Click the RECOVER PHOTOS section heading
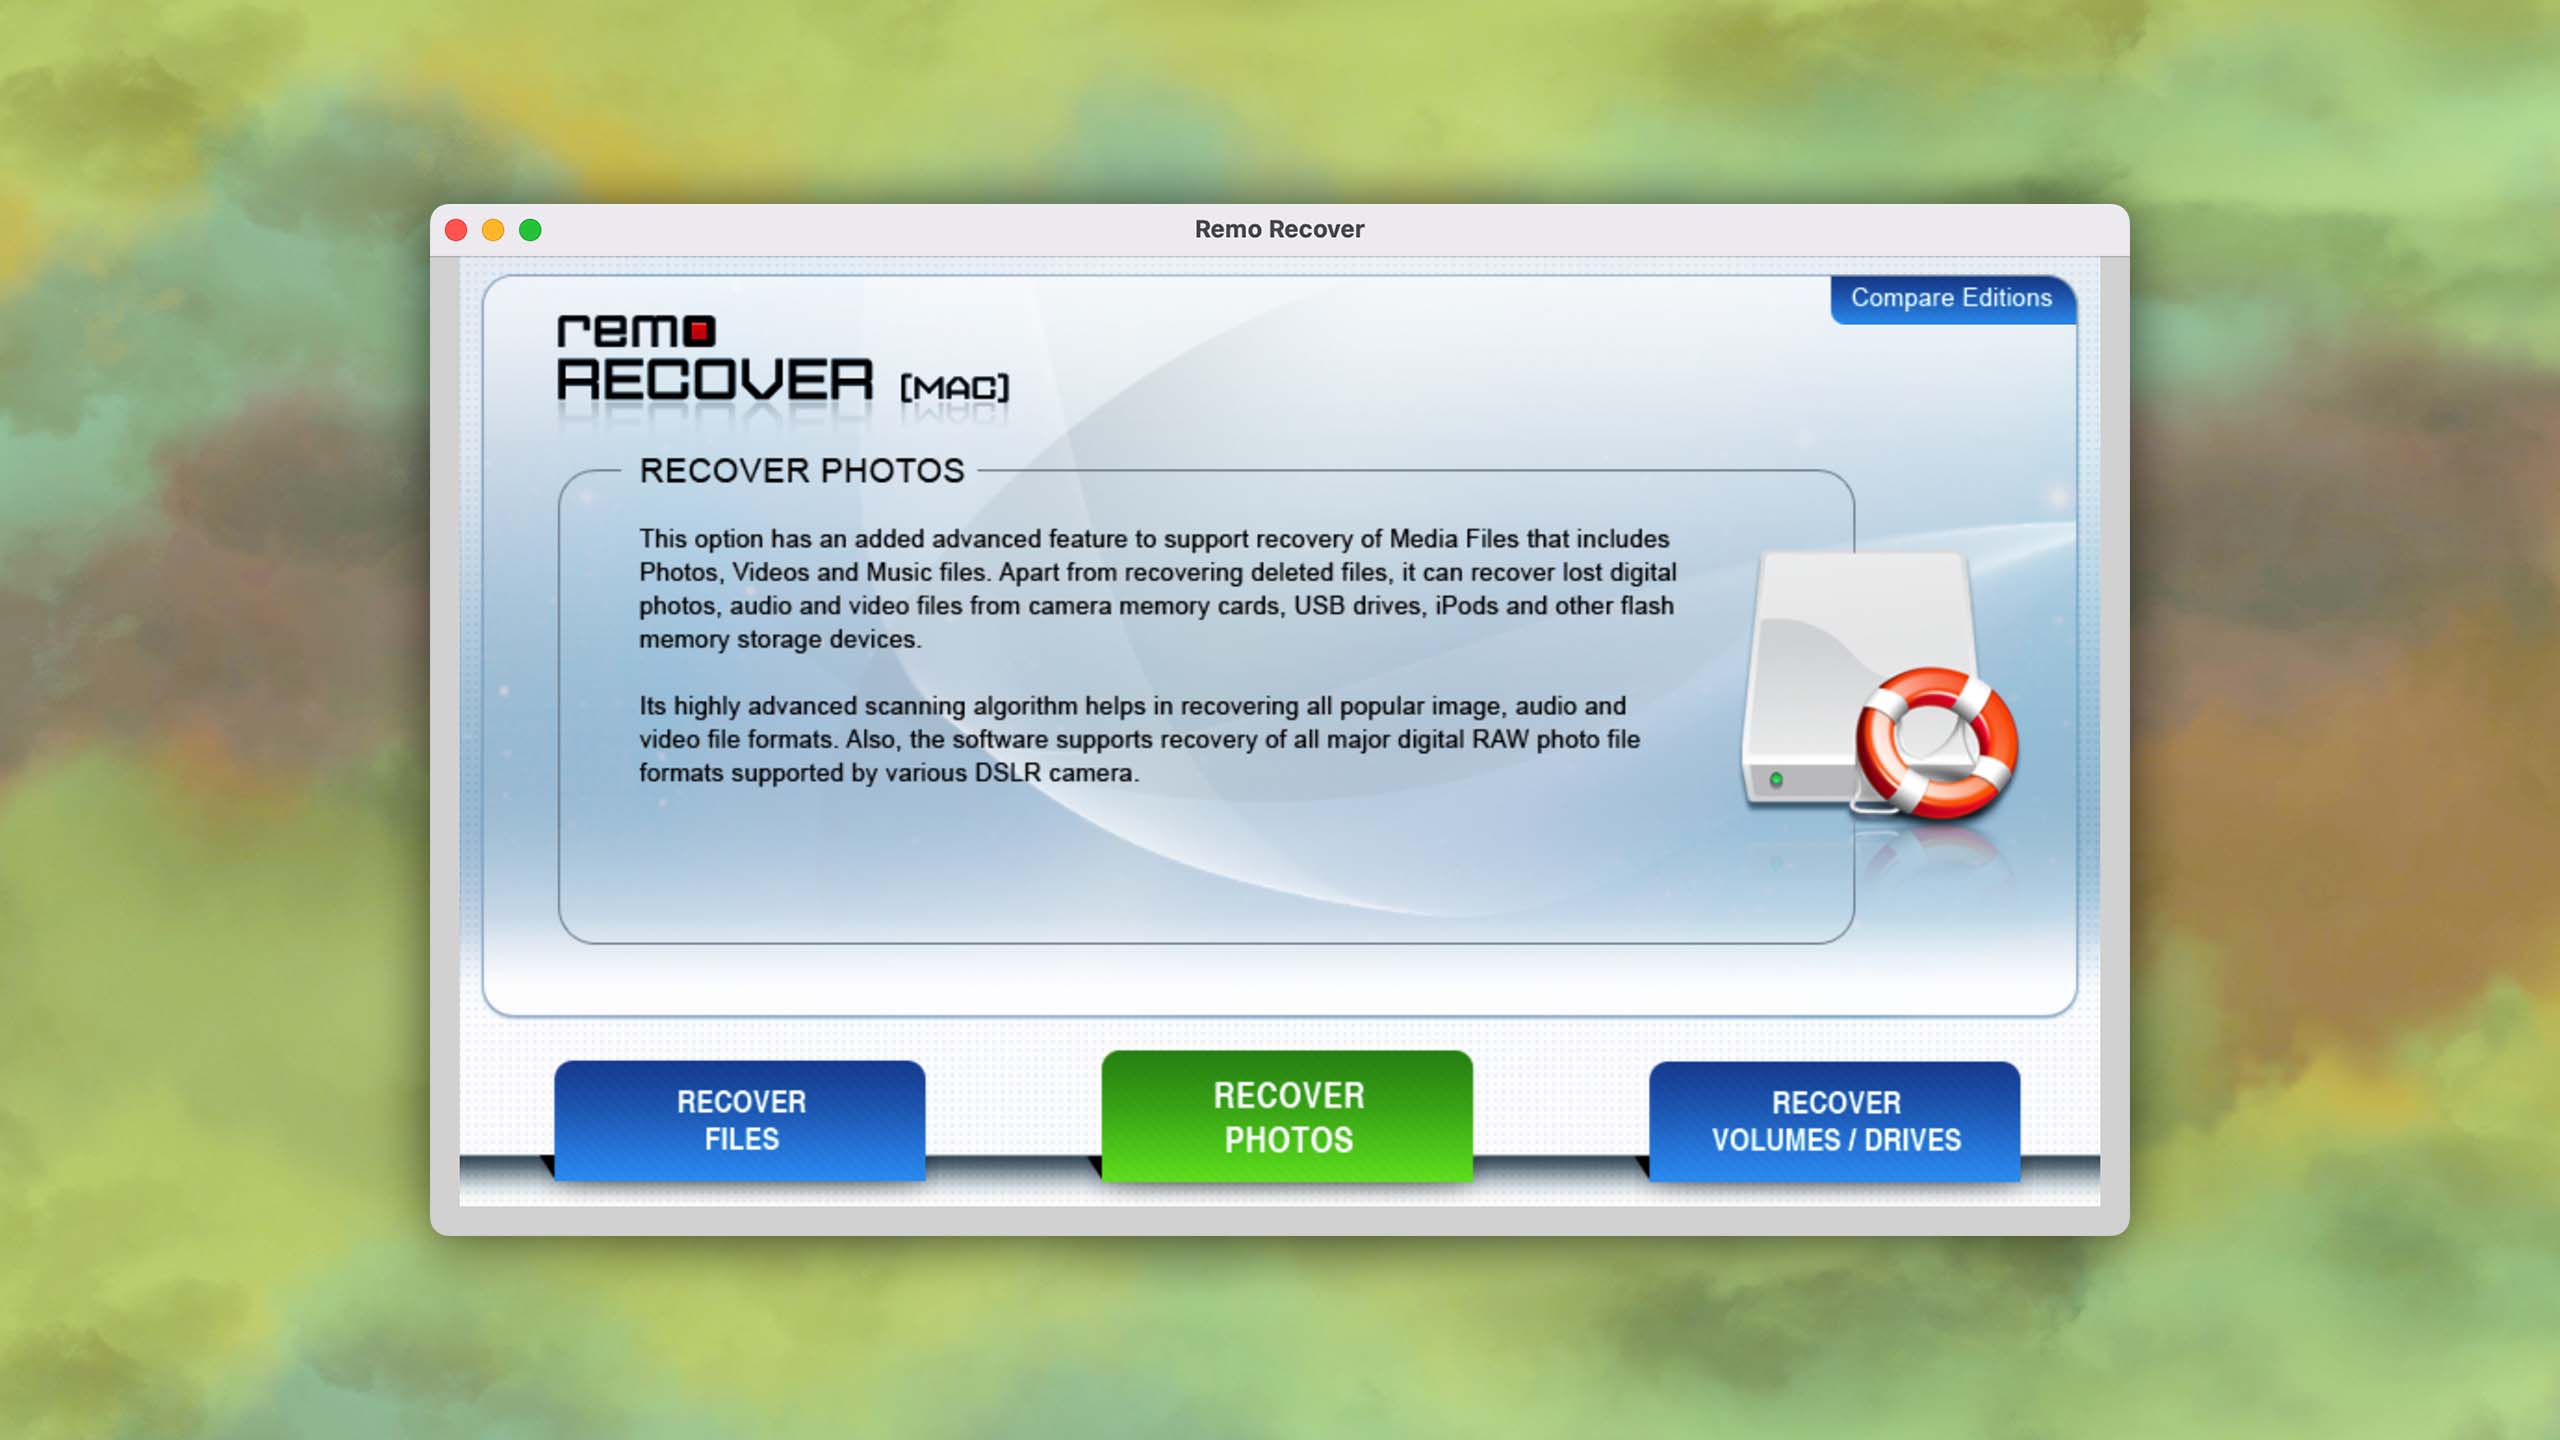The height and width of the screenshot is (1440, 2560). tap(801, 471)
